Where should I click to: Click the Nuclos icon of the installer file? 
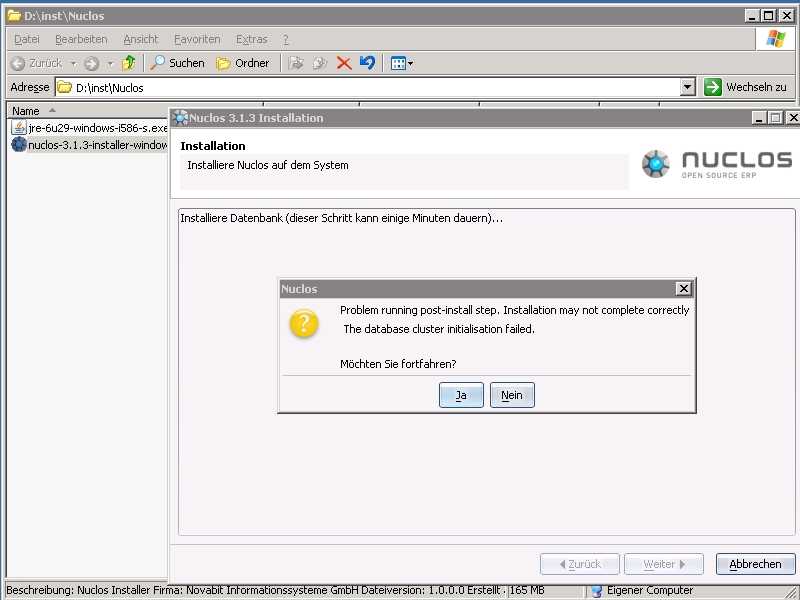[x=19, y=144]
